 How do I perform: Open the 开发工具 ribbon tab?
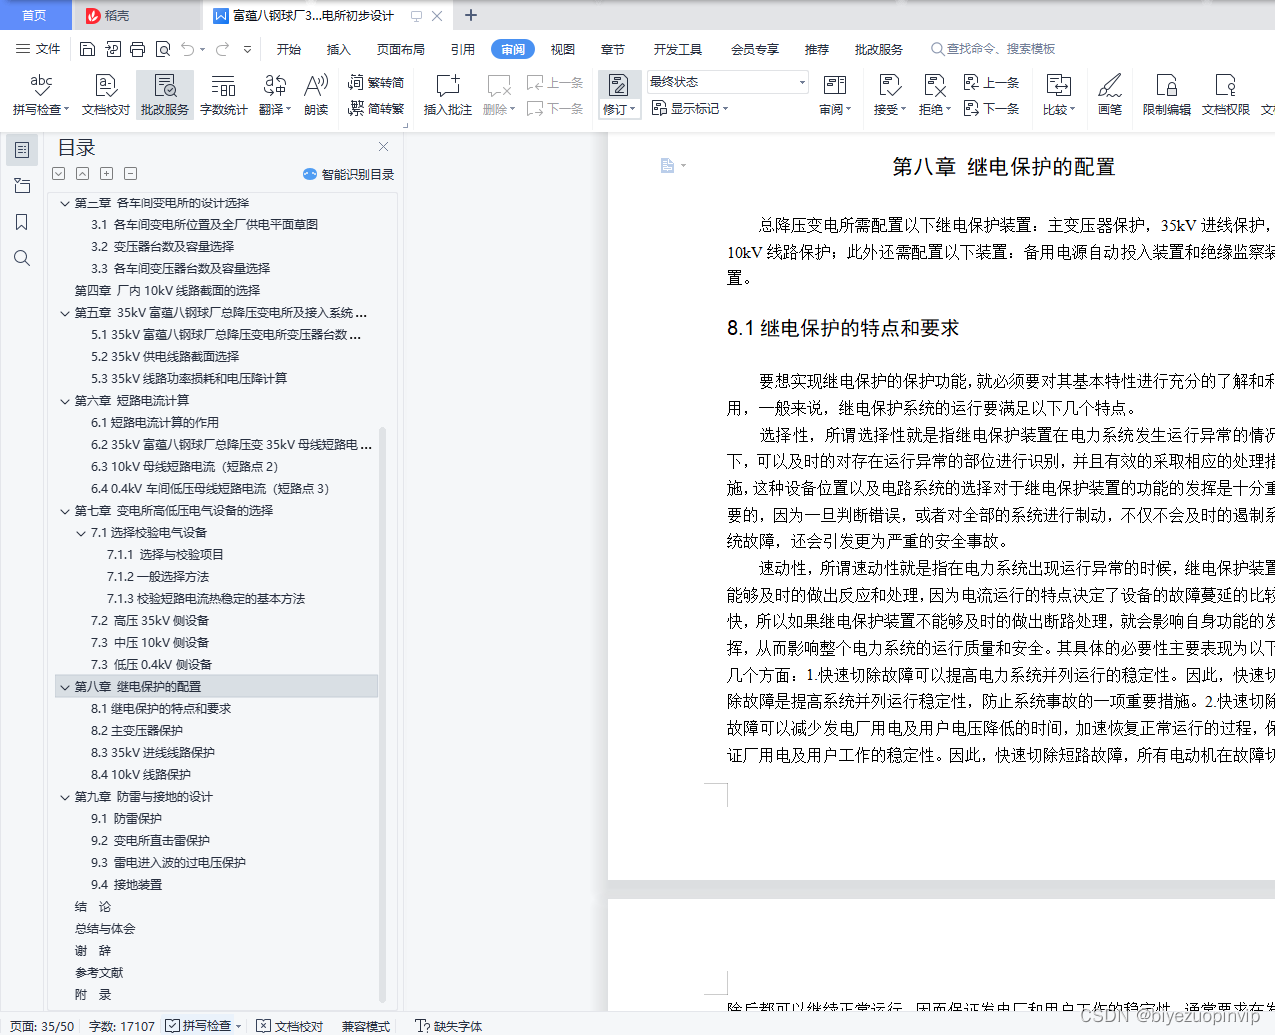click(680, 48)
